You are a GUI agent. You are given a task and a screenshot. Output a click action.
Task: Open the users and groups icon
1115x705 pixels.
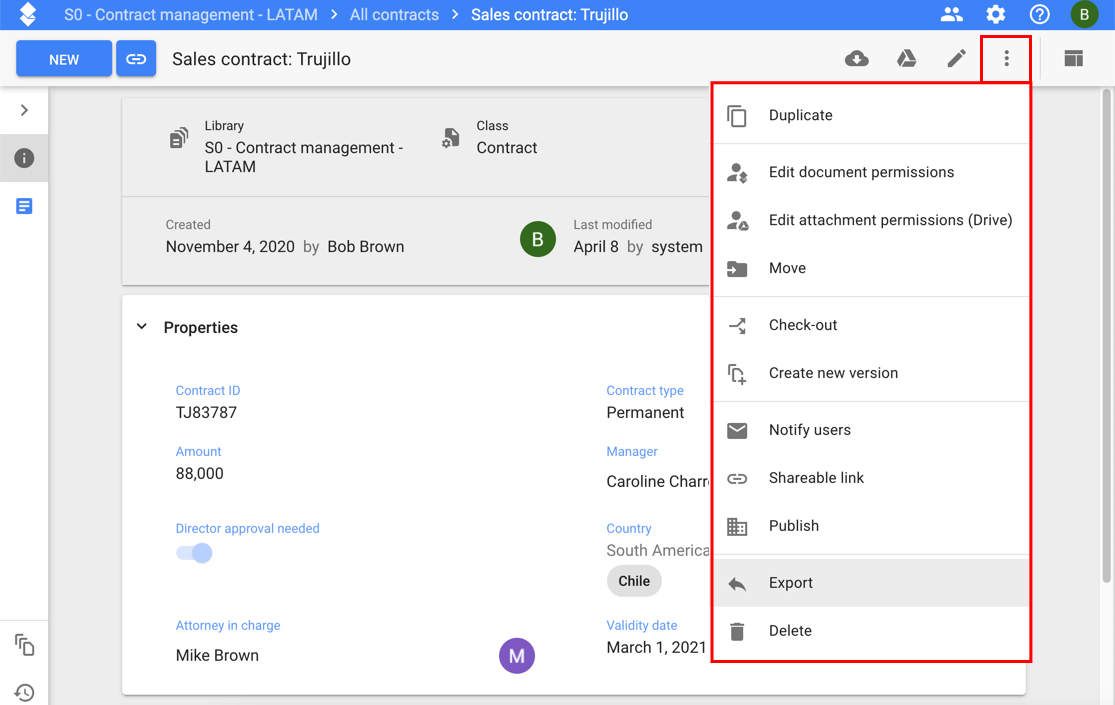pos(951,14)
